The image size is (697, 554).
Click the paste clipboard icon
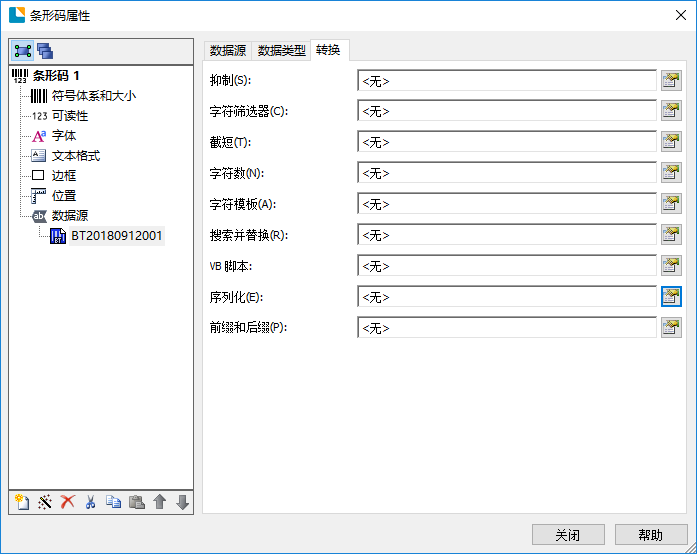point(136,502)
